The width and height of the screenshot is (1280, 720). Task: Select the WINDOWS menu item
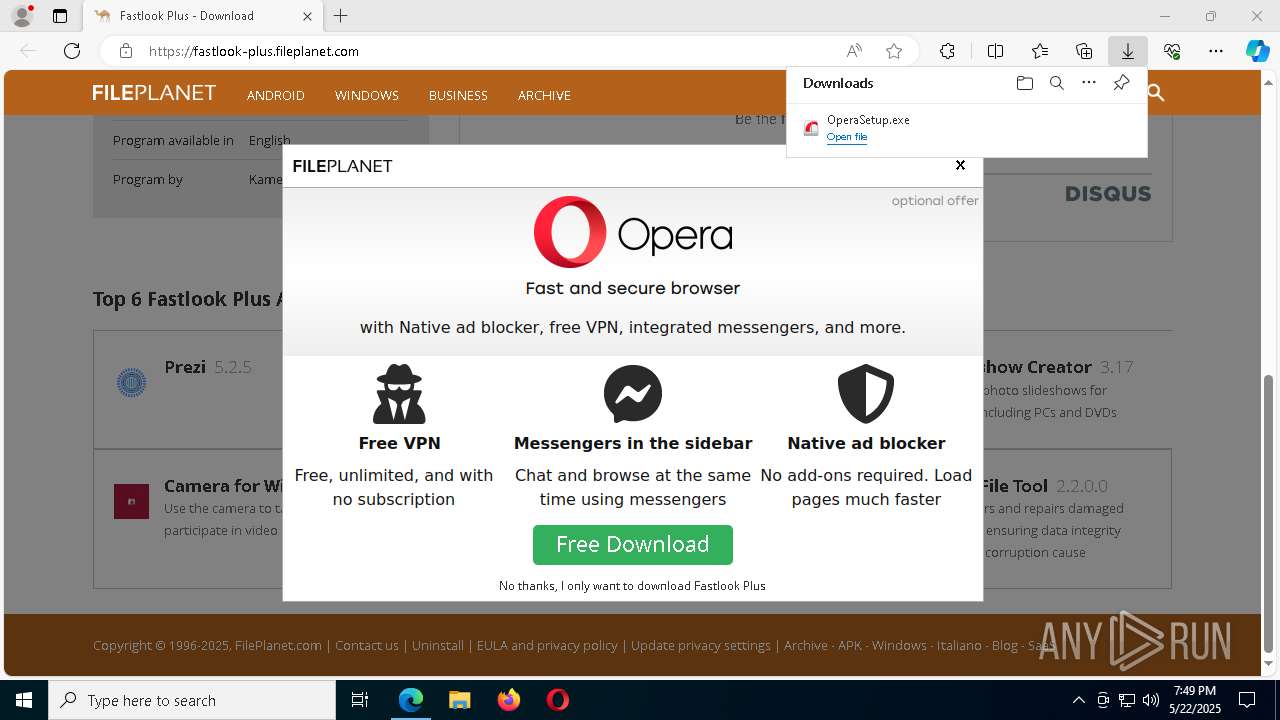[367, 95]
